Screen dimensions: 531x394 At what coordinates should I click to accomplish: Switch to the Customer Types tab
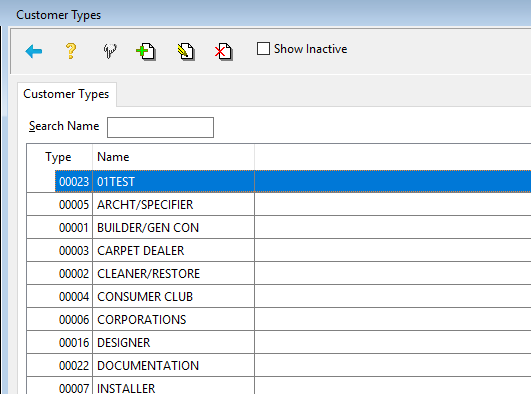coord(66,94)
